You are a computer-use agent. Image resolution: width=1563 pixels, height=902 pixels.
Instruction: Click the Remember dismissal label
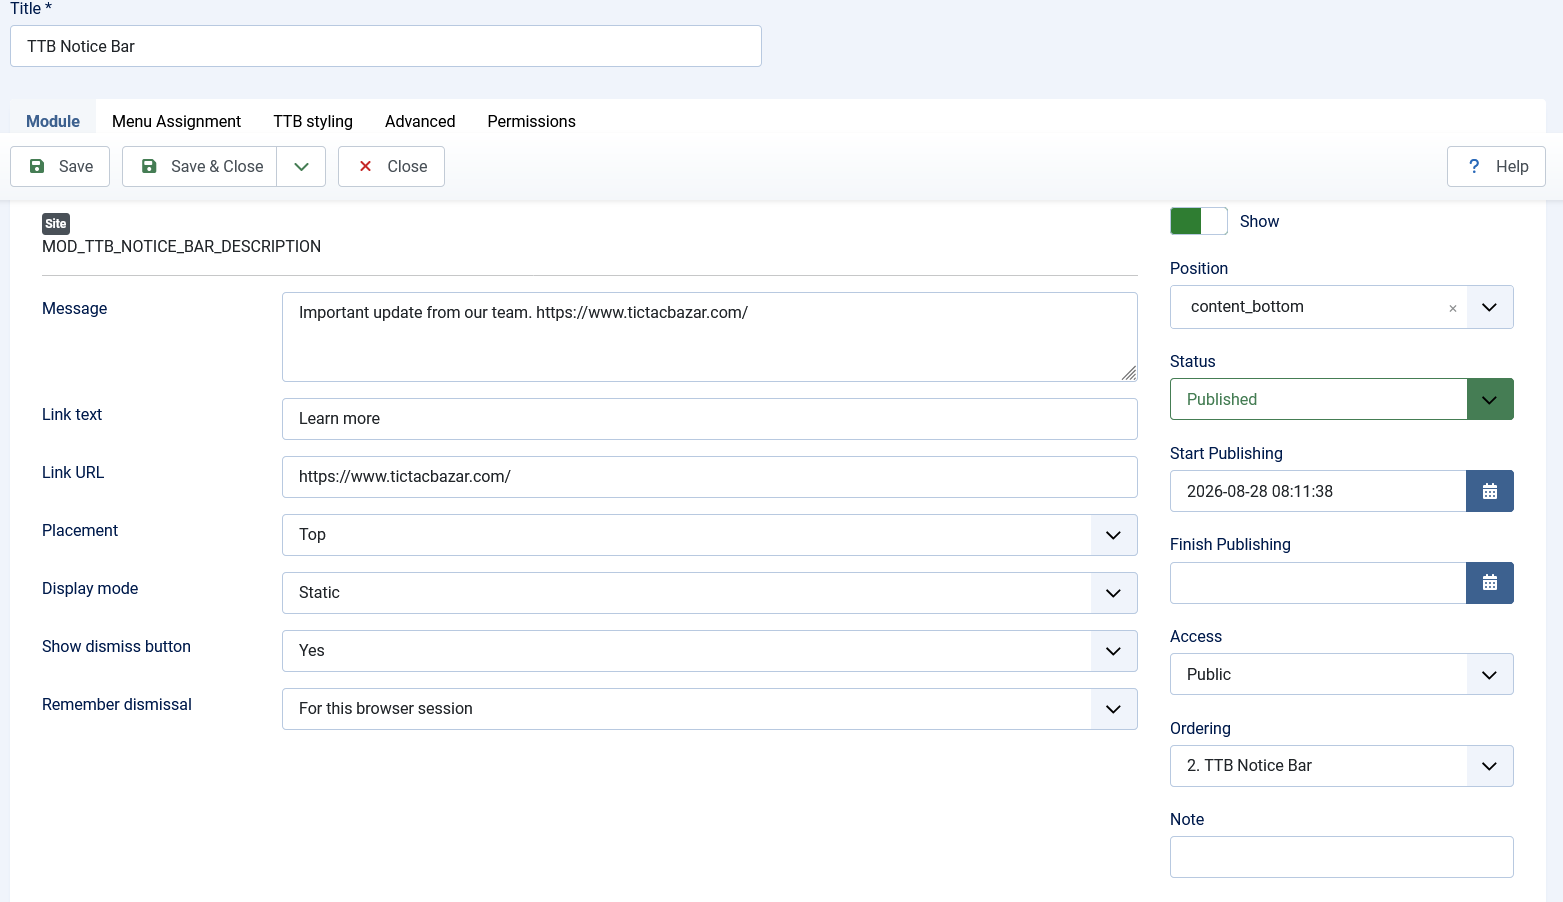tap(117, 705)
